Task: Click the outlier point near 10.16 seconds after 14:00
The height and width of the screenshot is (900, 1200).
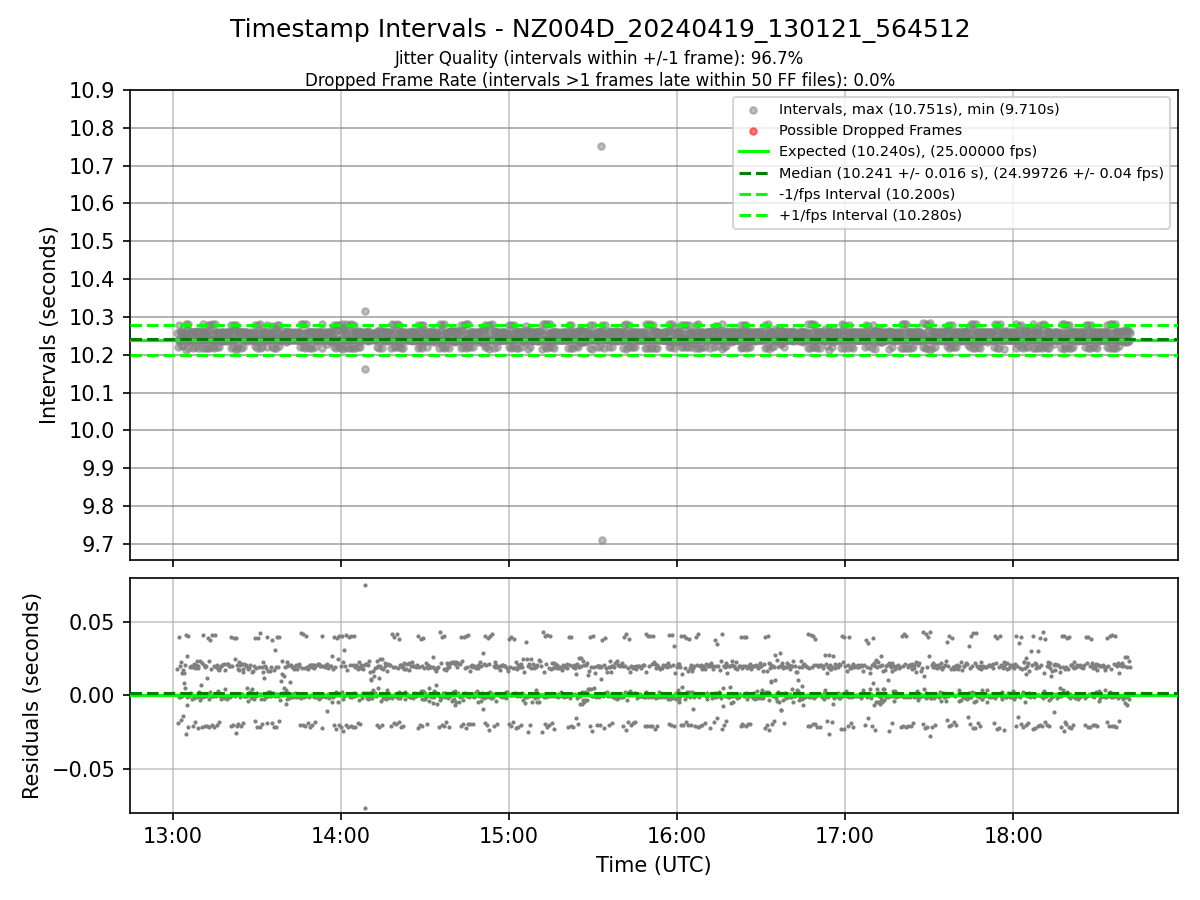Action: (365, 369)
